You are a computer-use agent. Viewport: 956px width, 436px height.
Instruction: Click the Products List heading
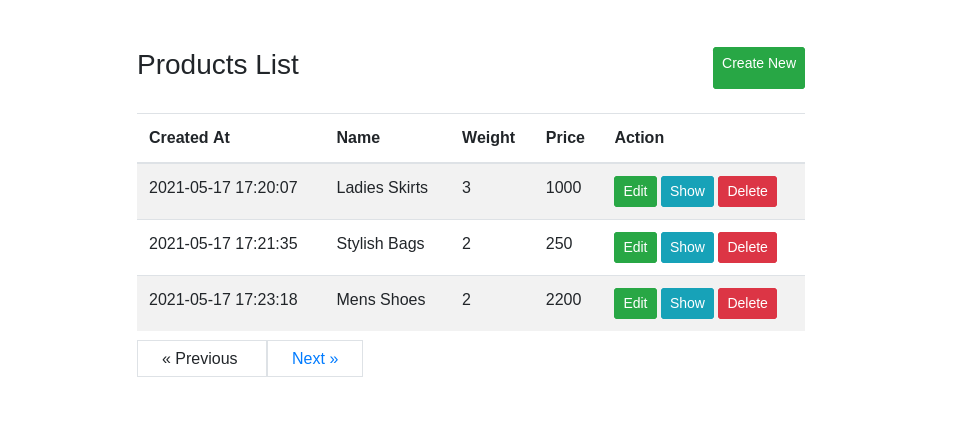point(218,65)
